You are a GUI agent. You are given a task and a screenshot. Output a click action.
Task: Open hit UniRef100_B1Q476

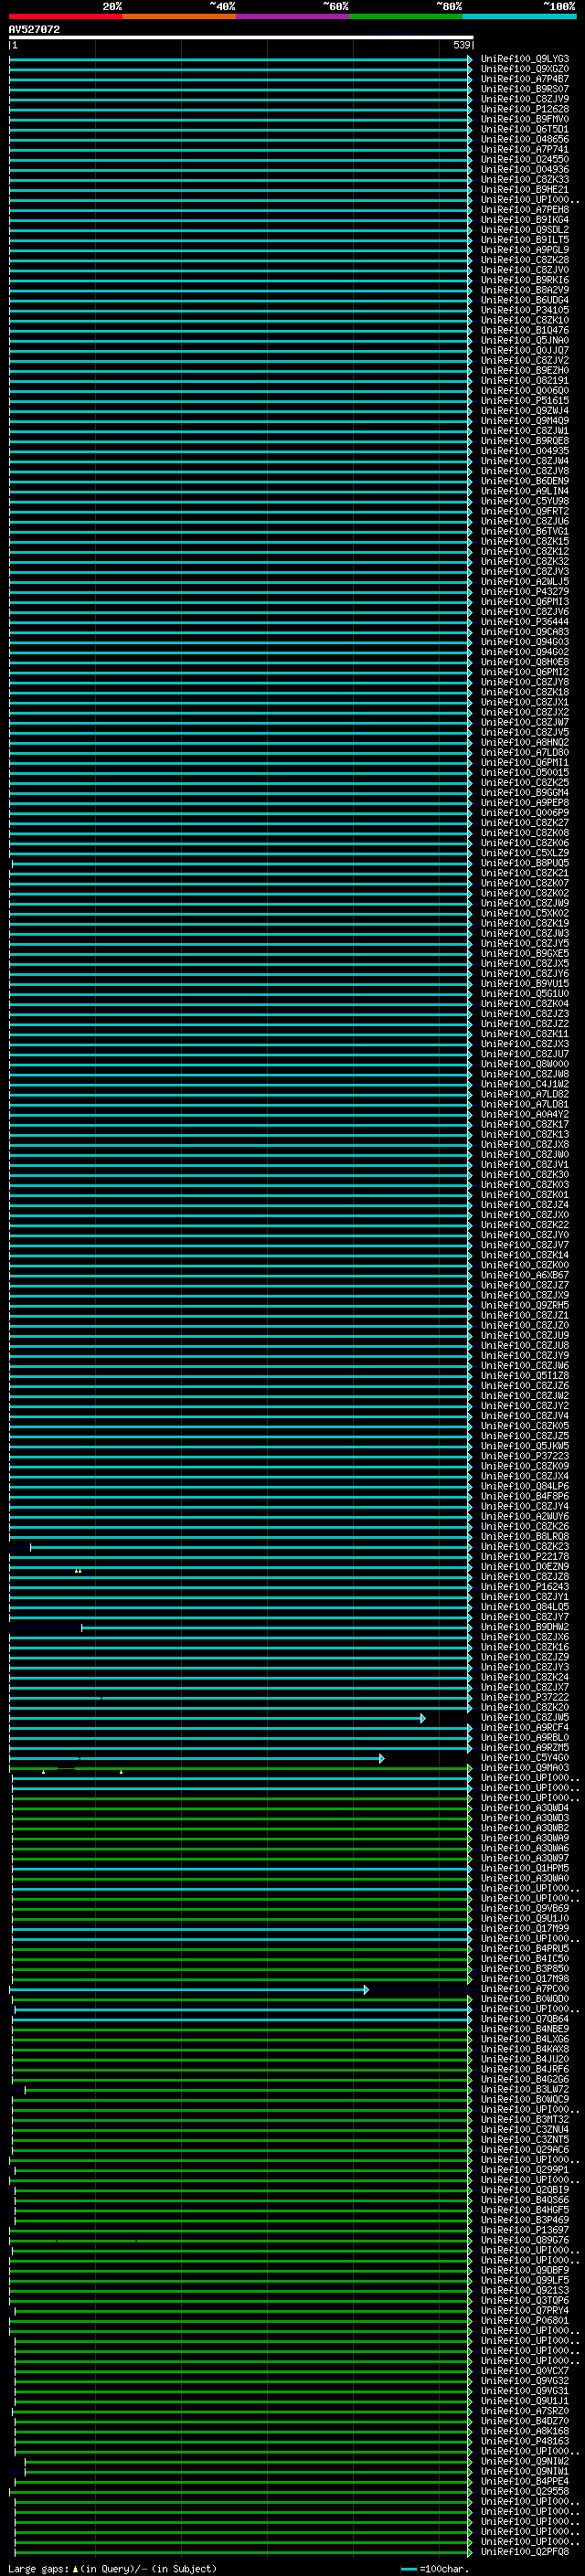tap(524, 330)
